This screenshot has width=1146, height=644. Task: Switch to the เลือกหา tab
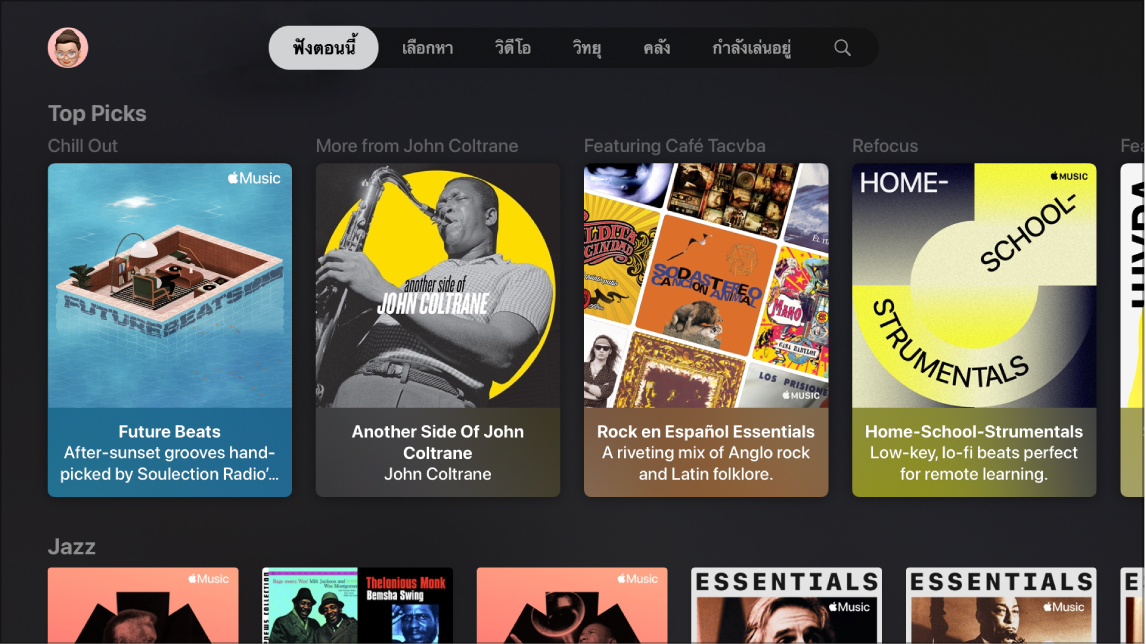click(428, 48)
